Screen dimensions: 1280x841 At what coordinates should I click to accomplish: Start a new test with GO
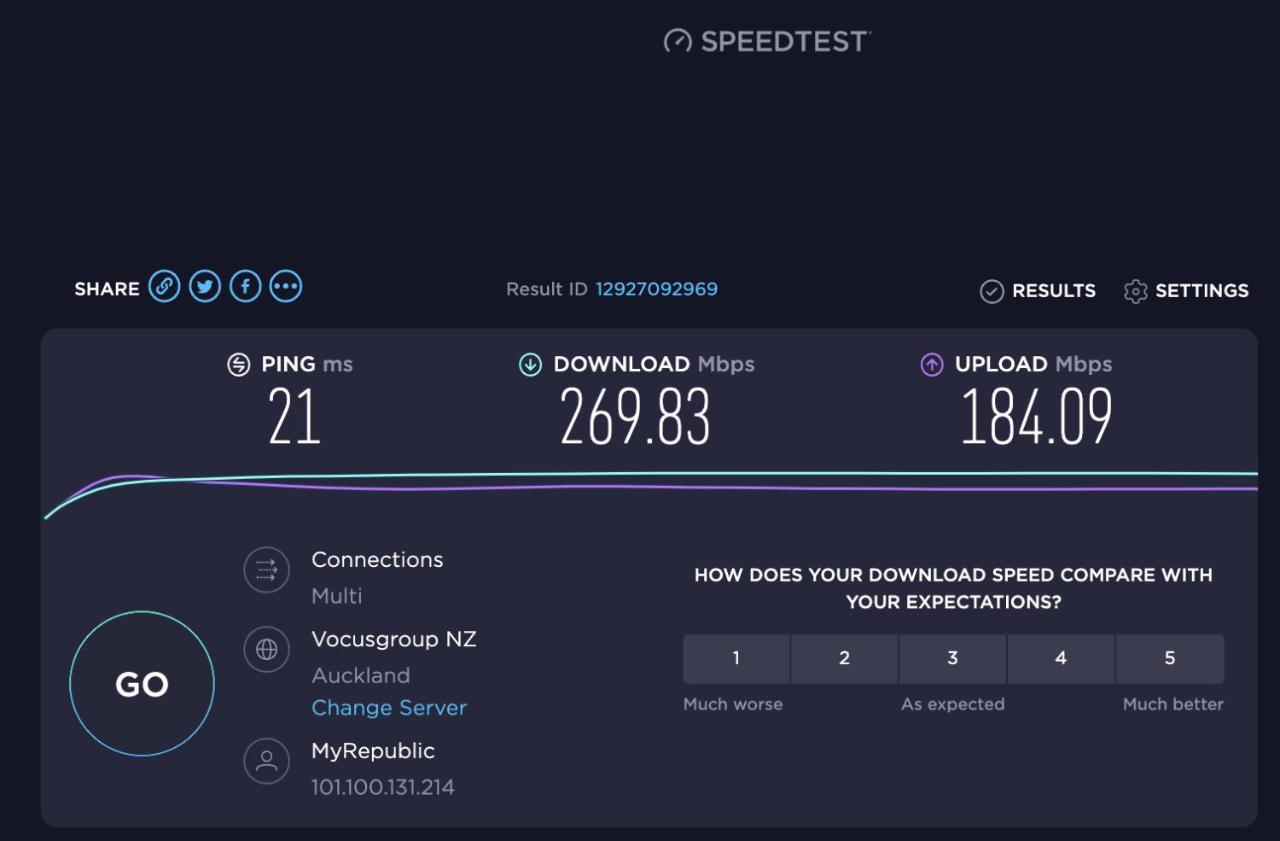point(142,684)
